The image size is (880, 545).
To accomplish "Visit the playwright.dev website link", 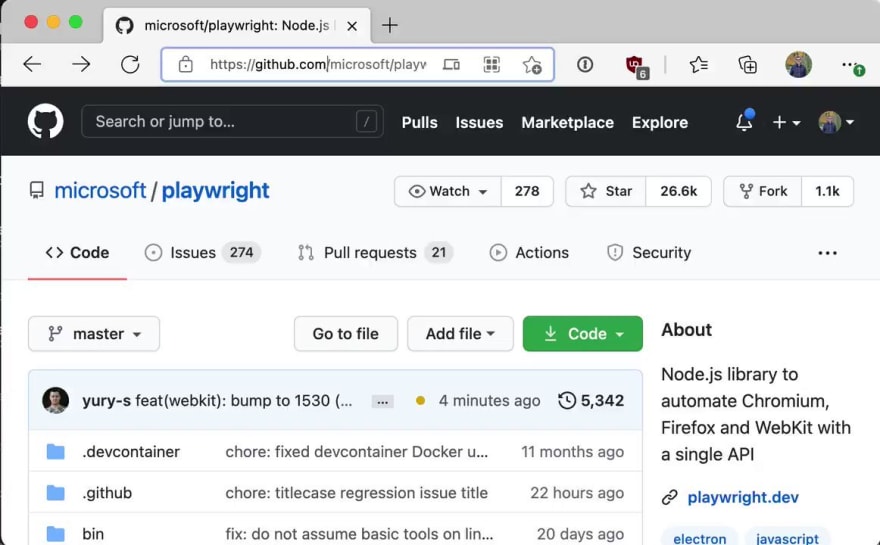I will 743,497.
